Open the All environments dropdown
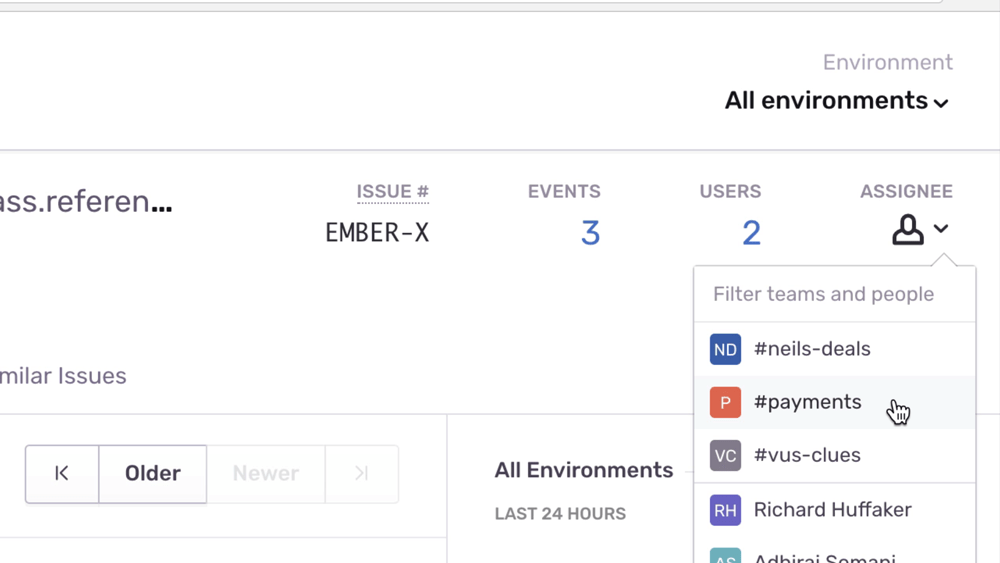The height and width of the screenshot is (563, 1000). tap(836, 101)
